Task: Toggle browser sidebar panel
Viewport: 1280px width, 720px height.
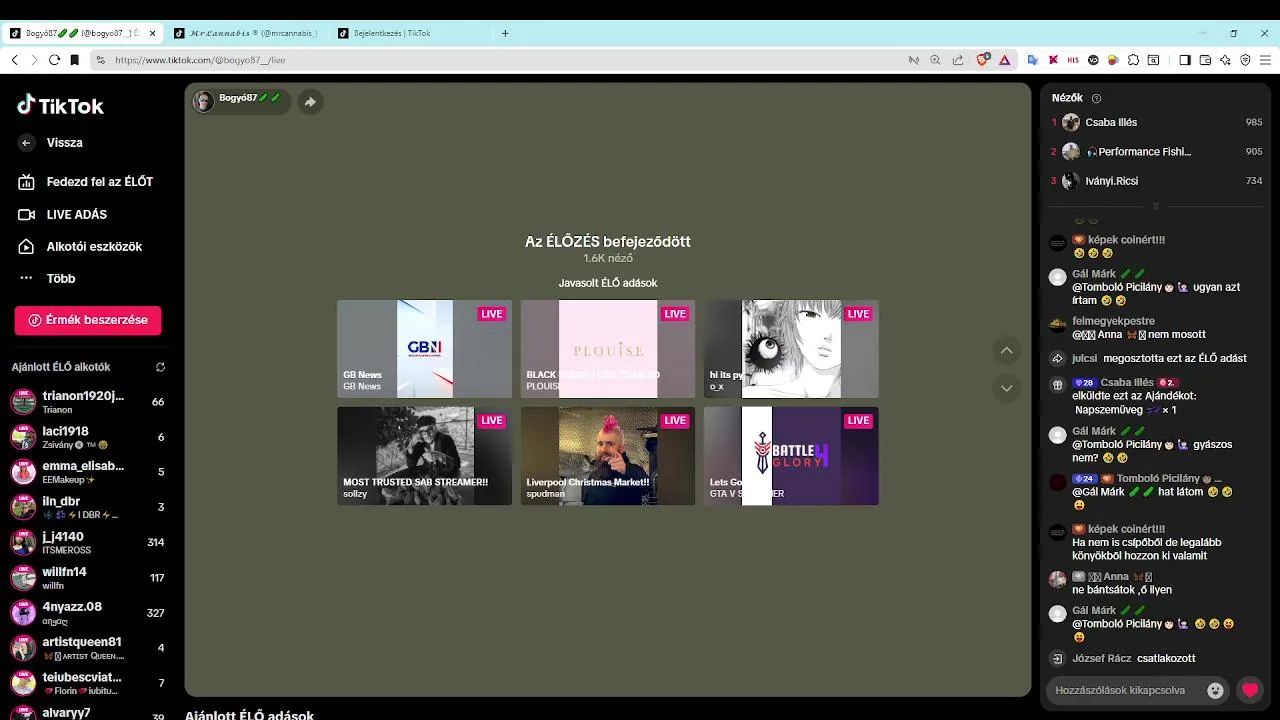Action: 1185,60
